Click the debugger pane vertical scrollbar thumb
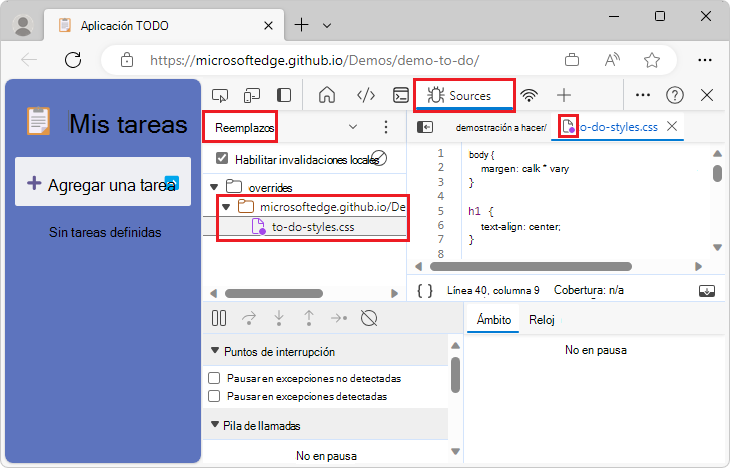The image size is (730, 468). click(455, 375)
